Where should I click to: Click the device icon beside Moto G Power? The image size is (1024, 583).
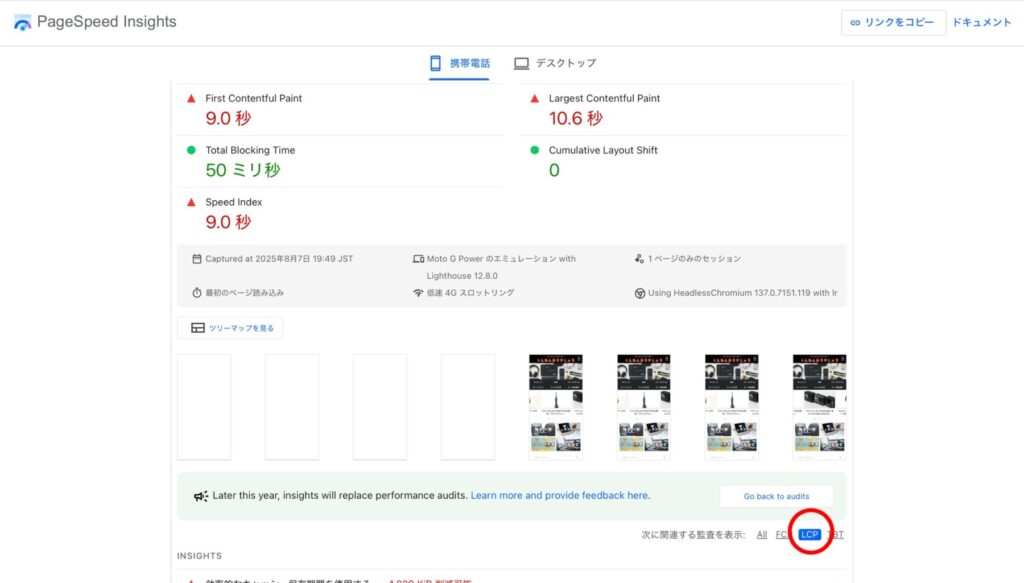coord(418,259)
